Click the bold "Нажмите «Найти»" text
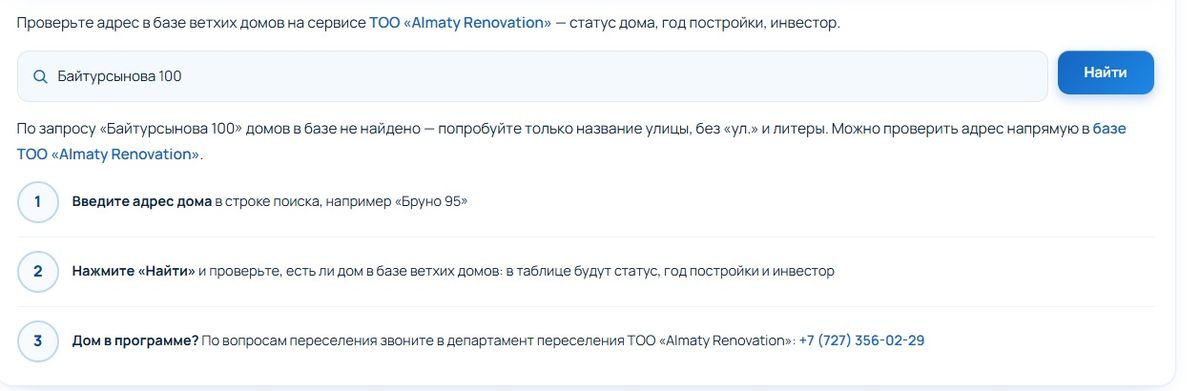 pyautogui.click(x=133, y=271)
